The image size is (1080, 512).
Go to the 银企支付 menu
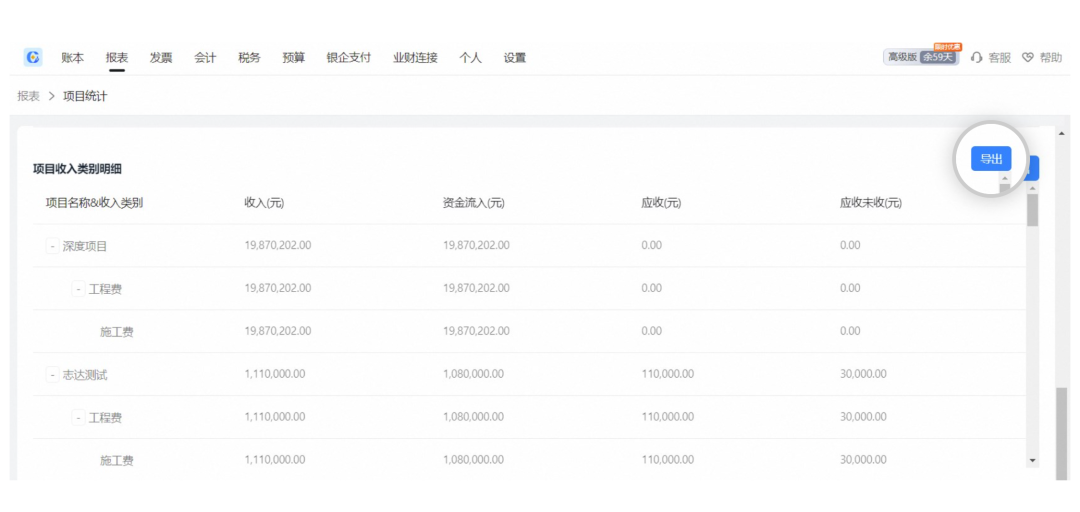click(x=348, y=58)
